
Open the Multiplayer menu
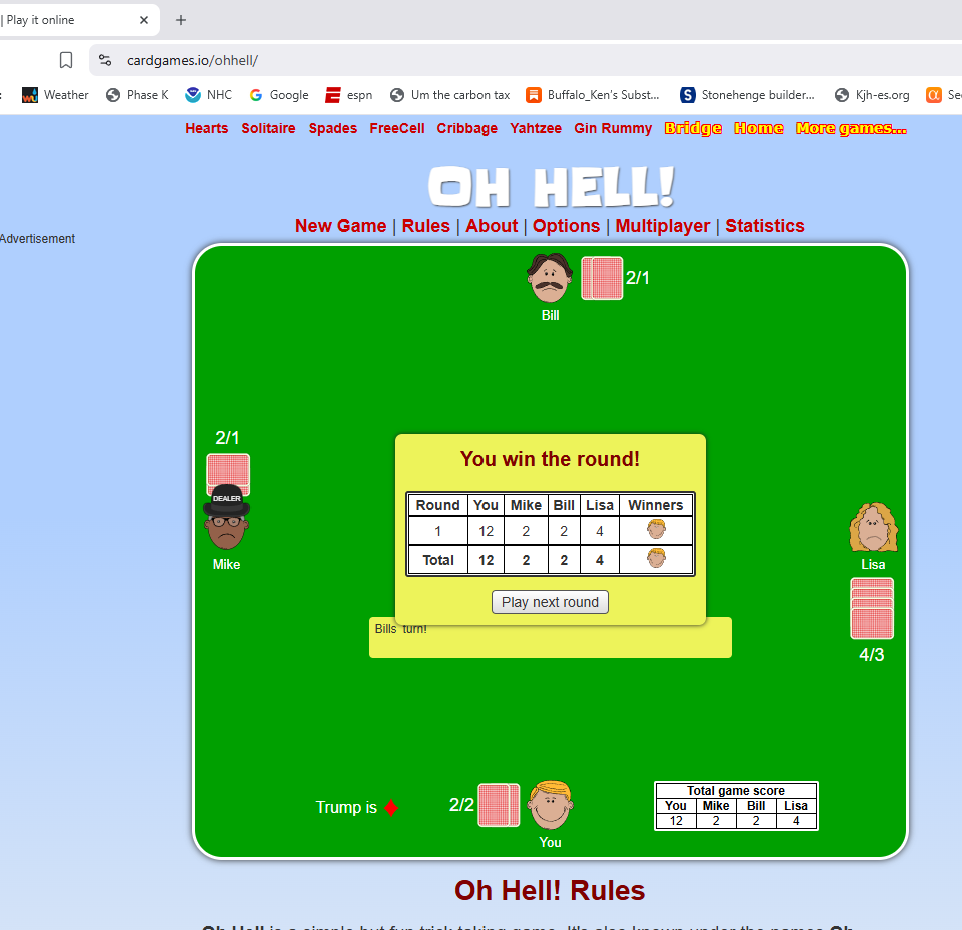[x=663, y=226]
